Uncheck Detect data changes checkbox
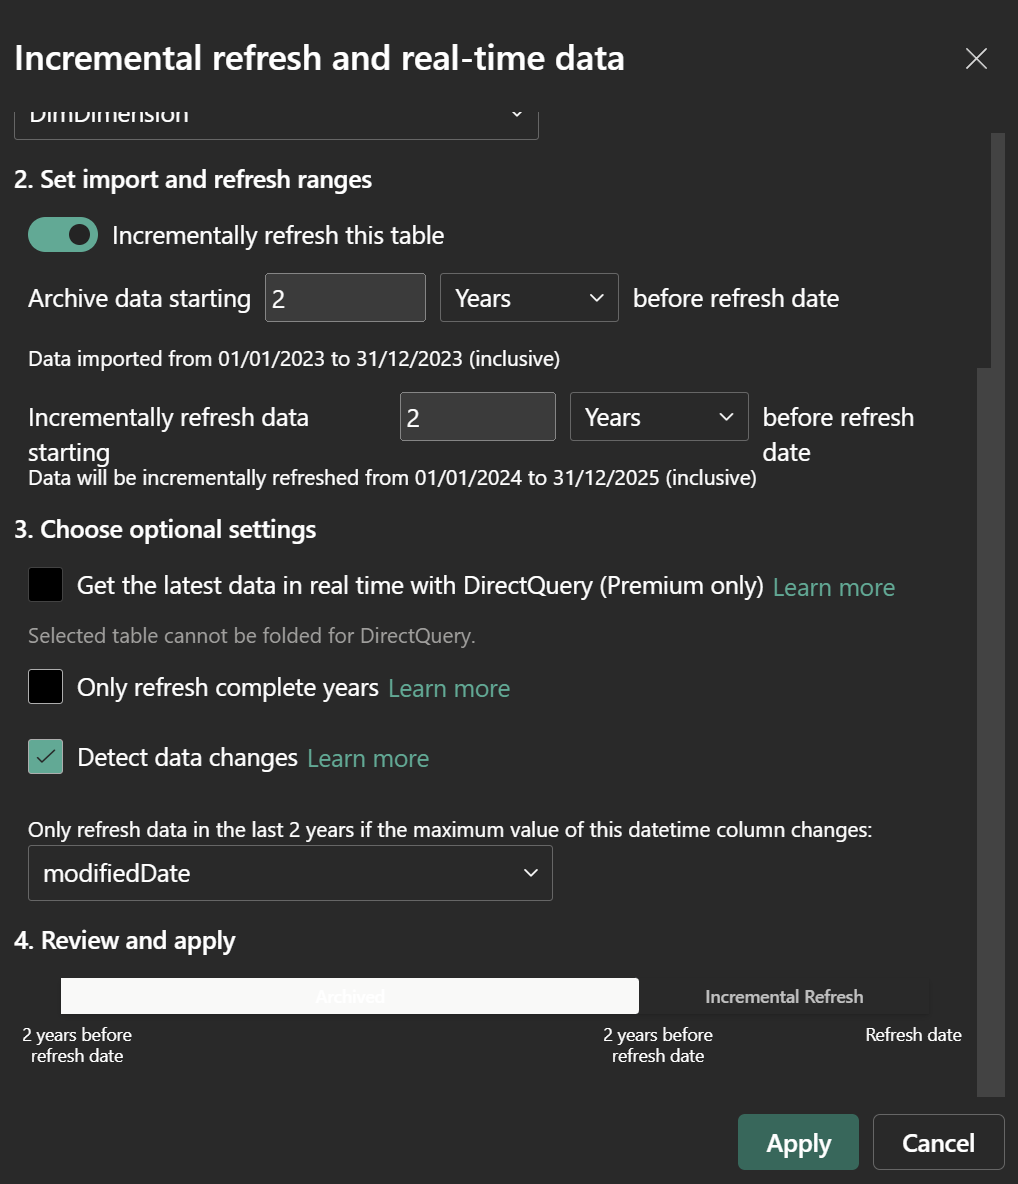1018x1184 pixels. pos(46,757)
